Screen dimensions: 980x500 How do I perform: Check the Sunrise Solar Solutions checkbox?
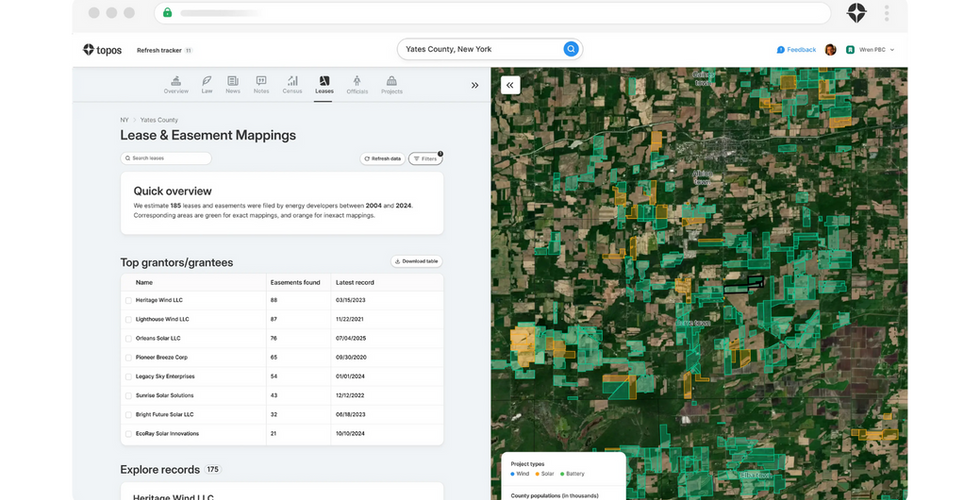(x=129, y=396)
